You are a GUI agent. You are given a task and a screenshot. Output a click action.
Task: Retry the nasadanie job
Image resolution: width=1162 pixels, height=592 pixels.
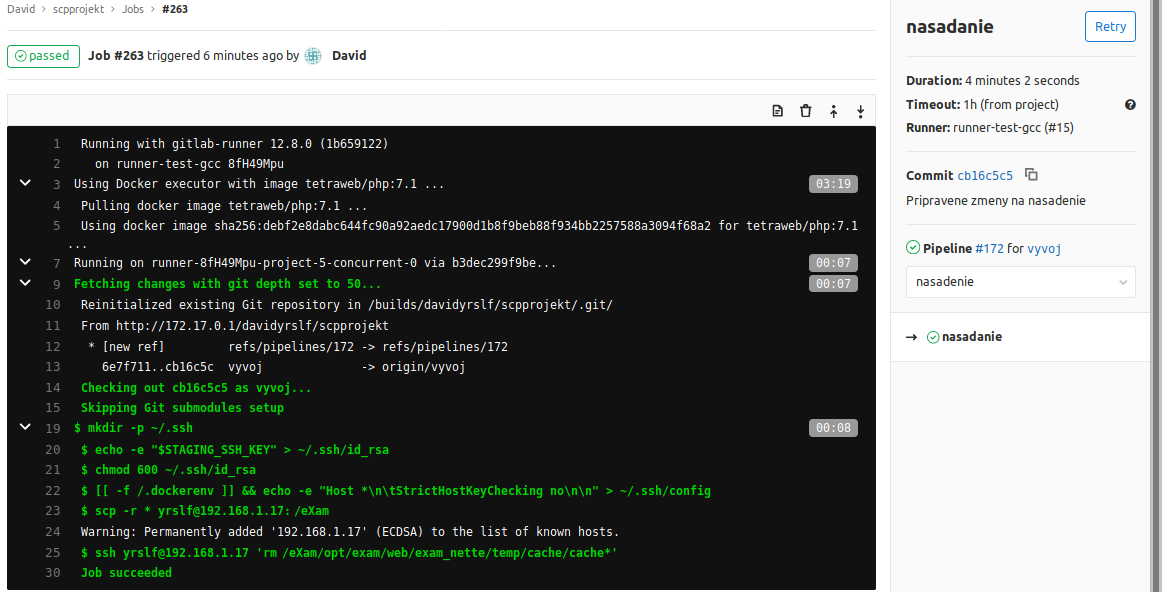click(x=1110, y=27)
